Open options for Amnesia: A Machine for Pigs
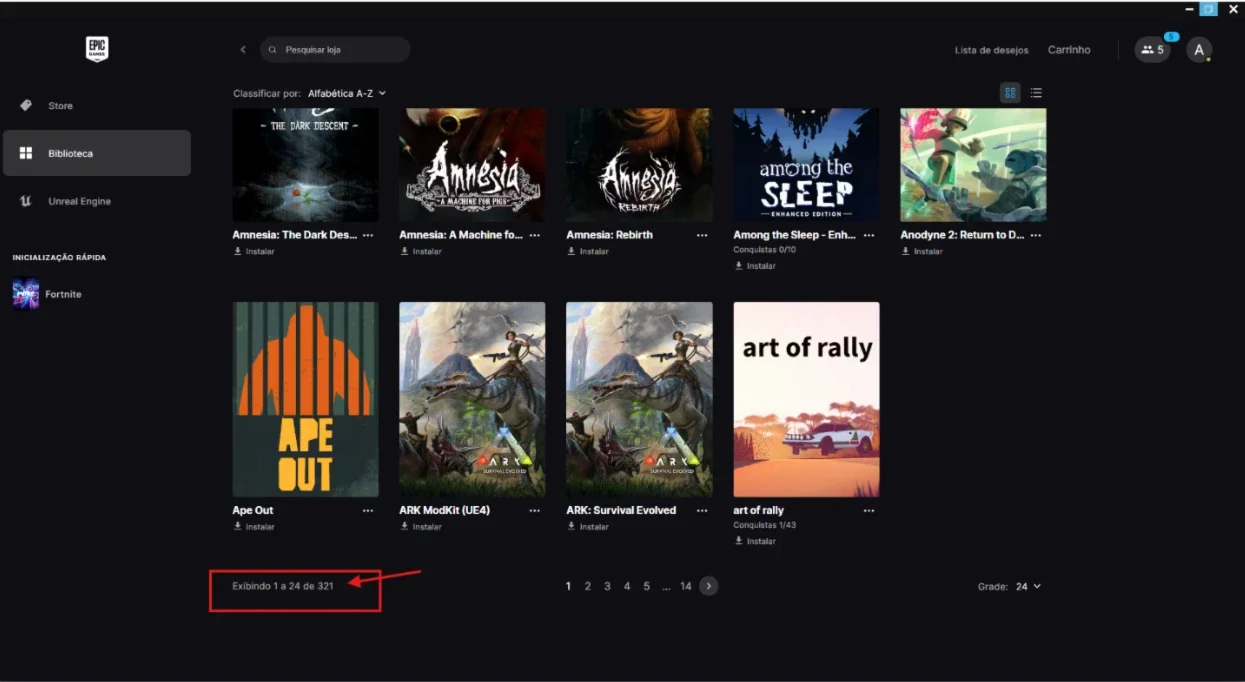This screenshot has height=682, width=1245. [535, 235]
